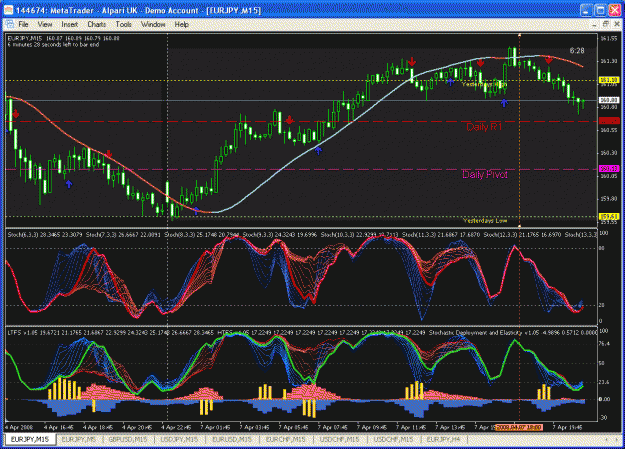Switch to the EURJPY,M15 chart tab
625x449 pixels.
click(x=29, y=439)
